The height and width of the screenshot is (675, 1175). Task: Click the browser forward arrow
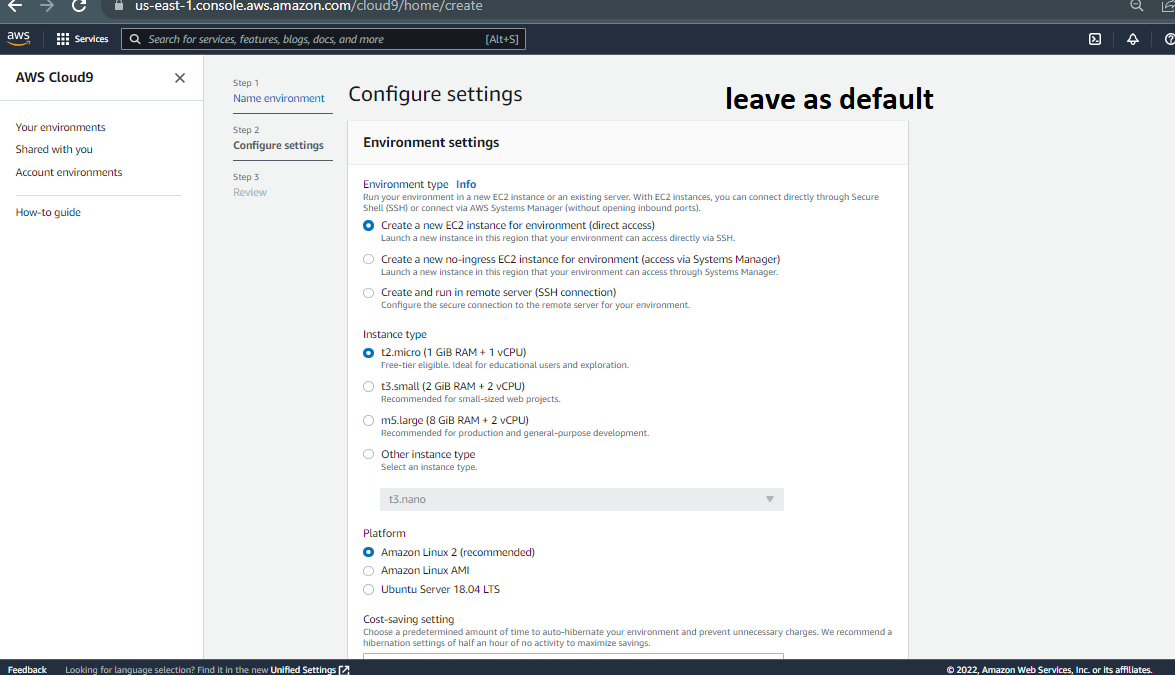(x=47, y=6)
